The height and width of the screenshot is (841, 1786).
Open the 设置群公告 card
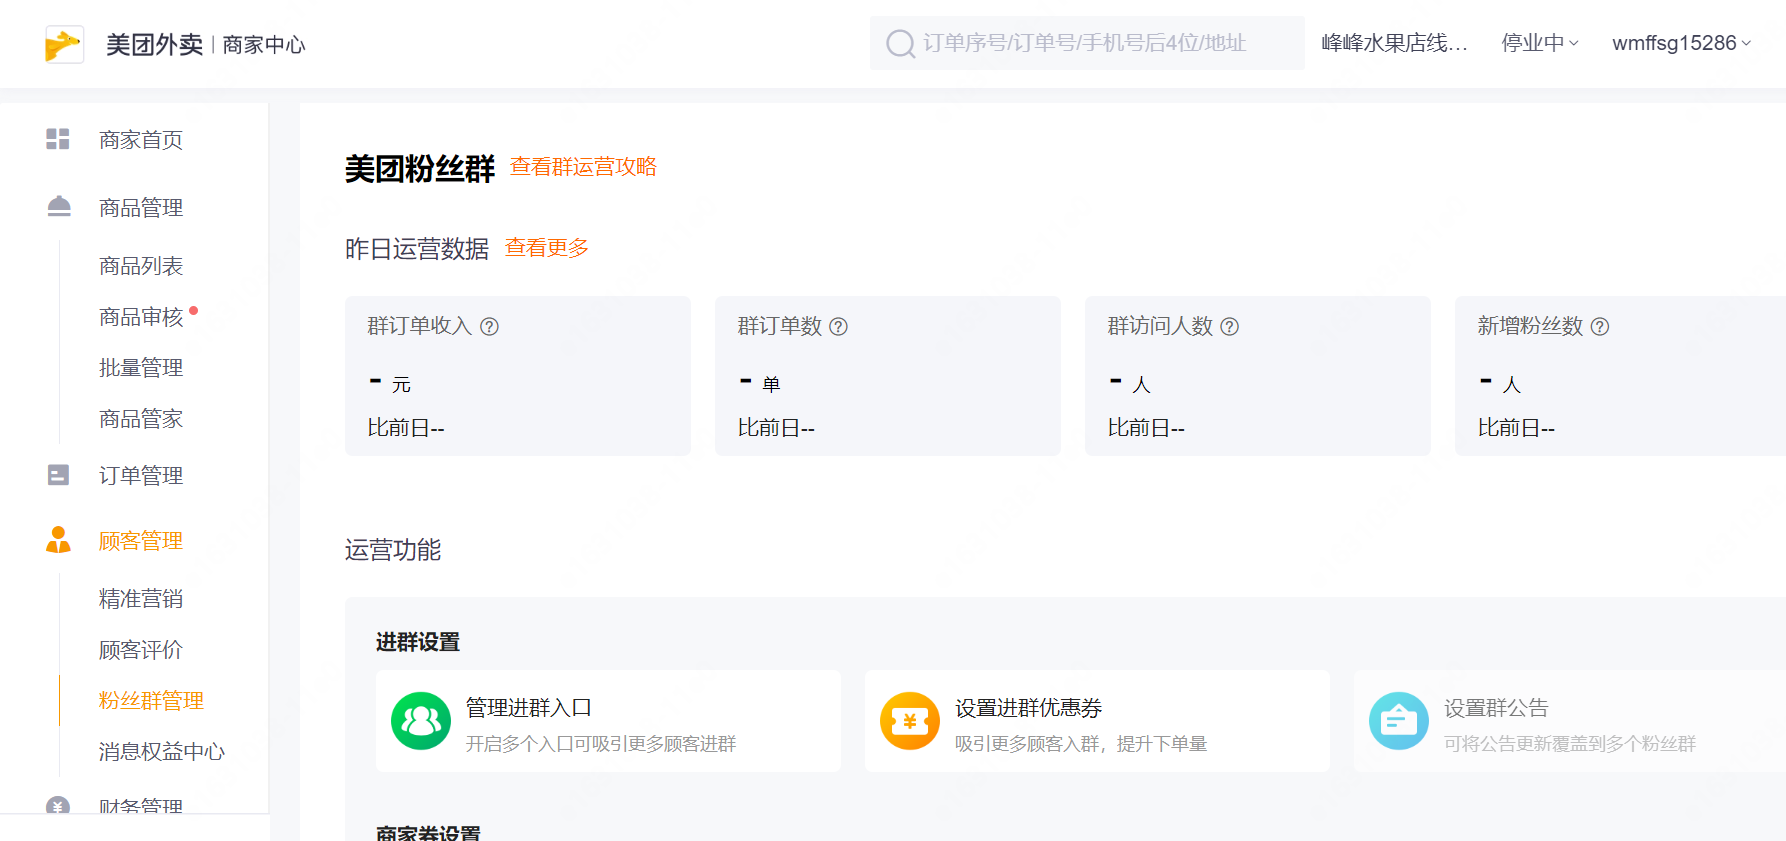(1570, 721)
